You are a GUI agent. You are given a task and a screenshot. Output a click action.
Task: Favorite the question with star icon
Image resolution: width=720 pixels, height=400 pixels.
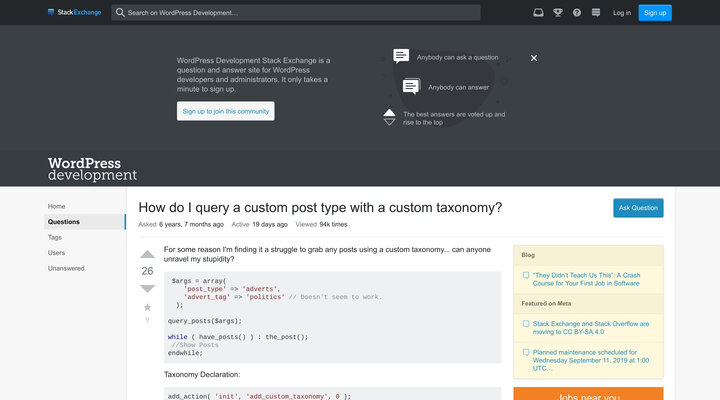coord(147,307)
